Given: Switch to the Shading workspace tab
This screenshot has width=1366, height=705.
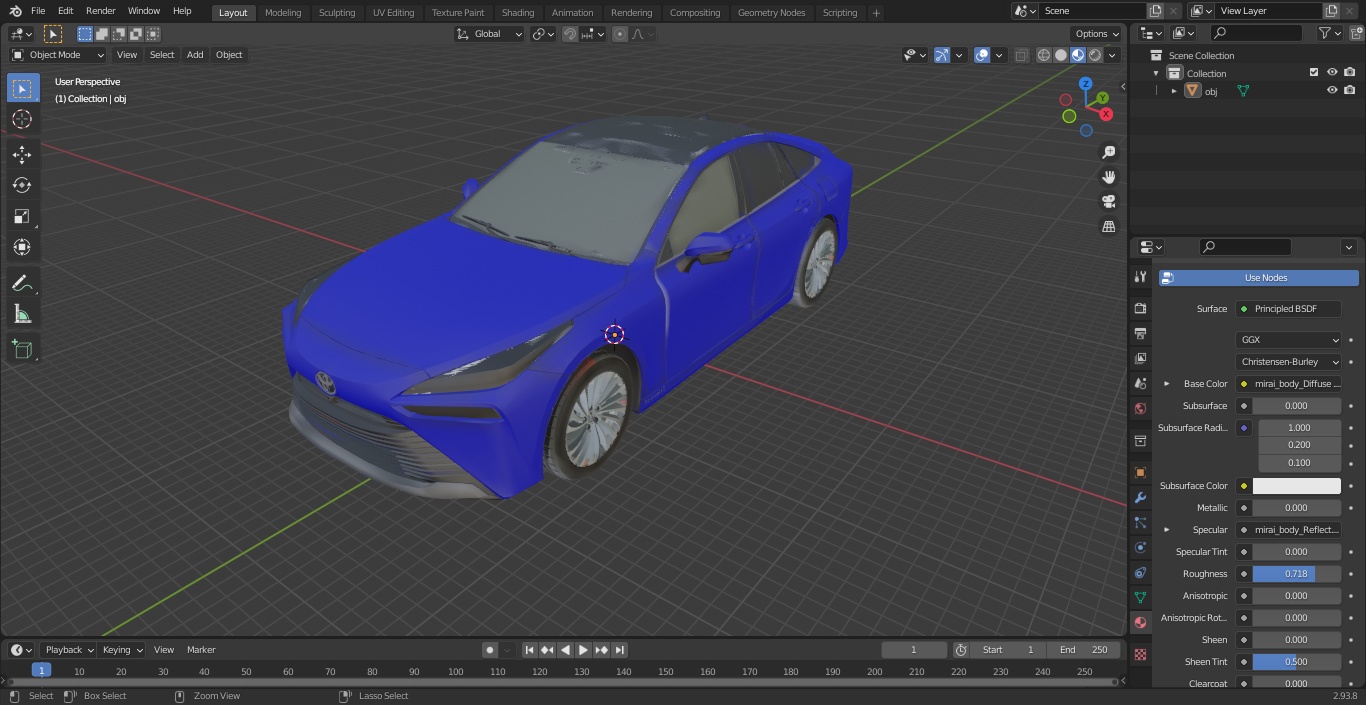Looking at the screenshot, I should click(x=518, y=13).
